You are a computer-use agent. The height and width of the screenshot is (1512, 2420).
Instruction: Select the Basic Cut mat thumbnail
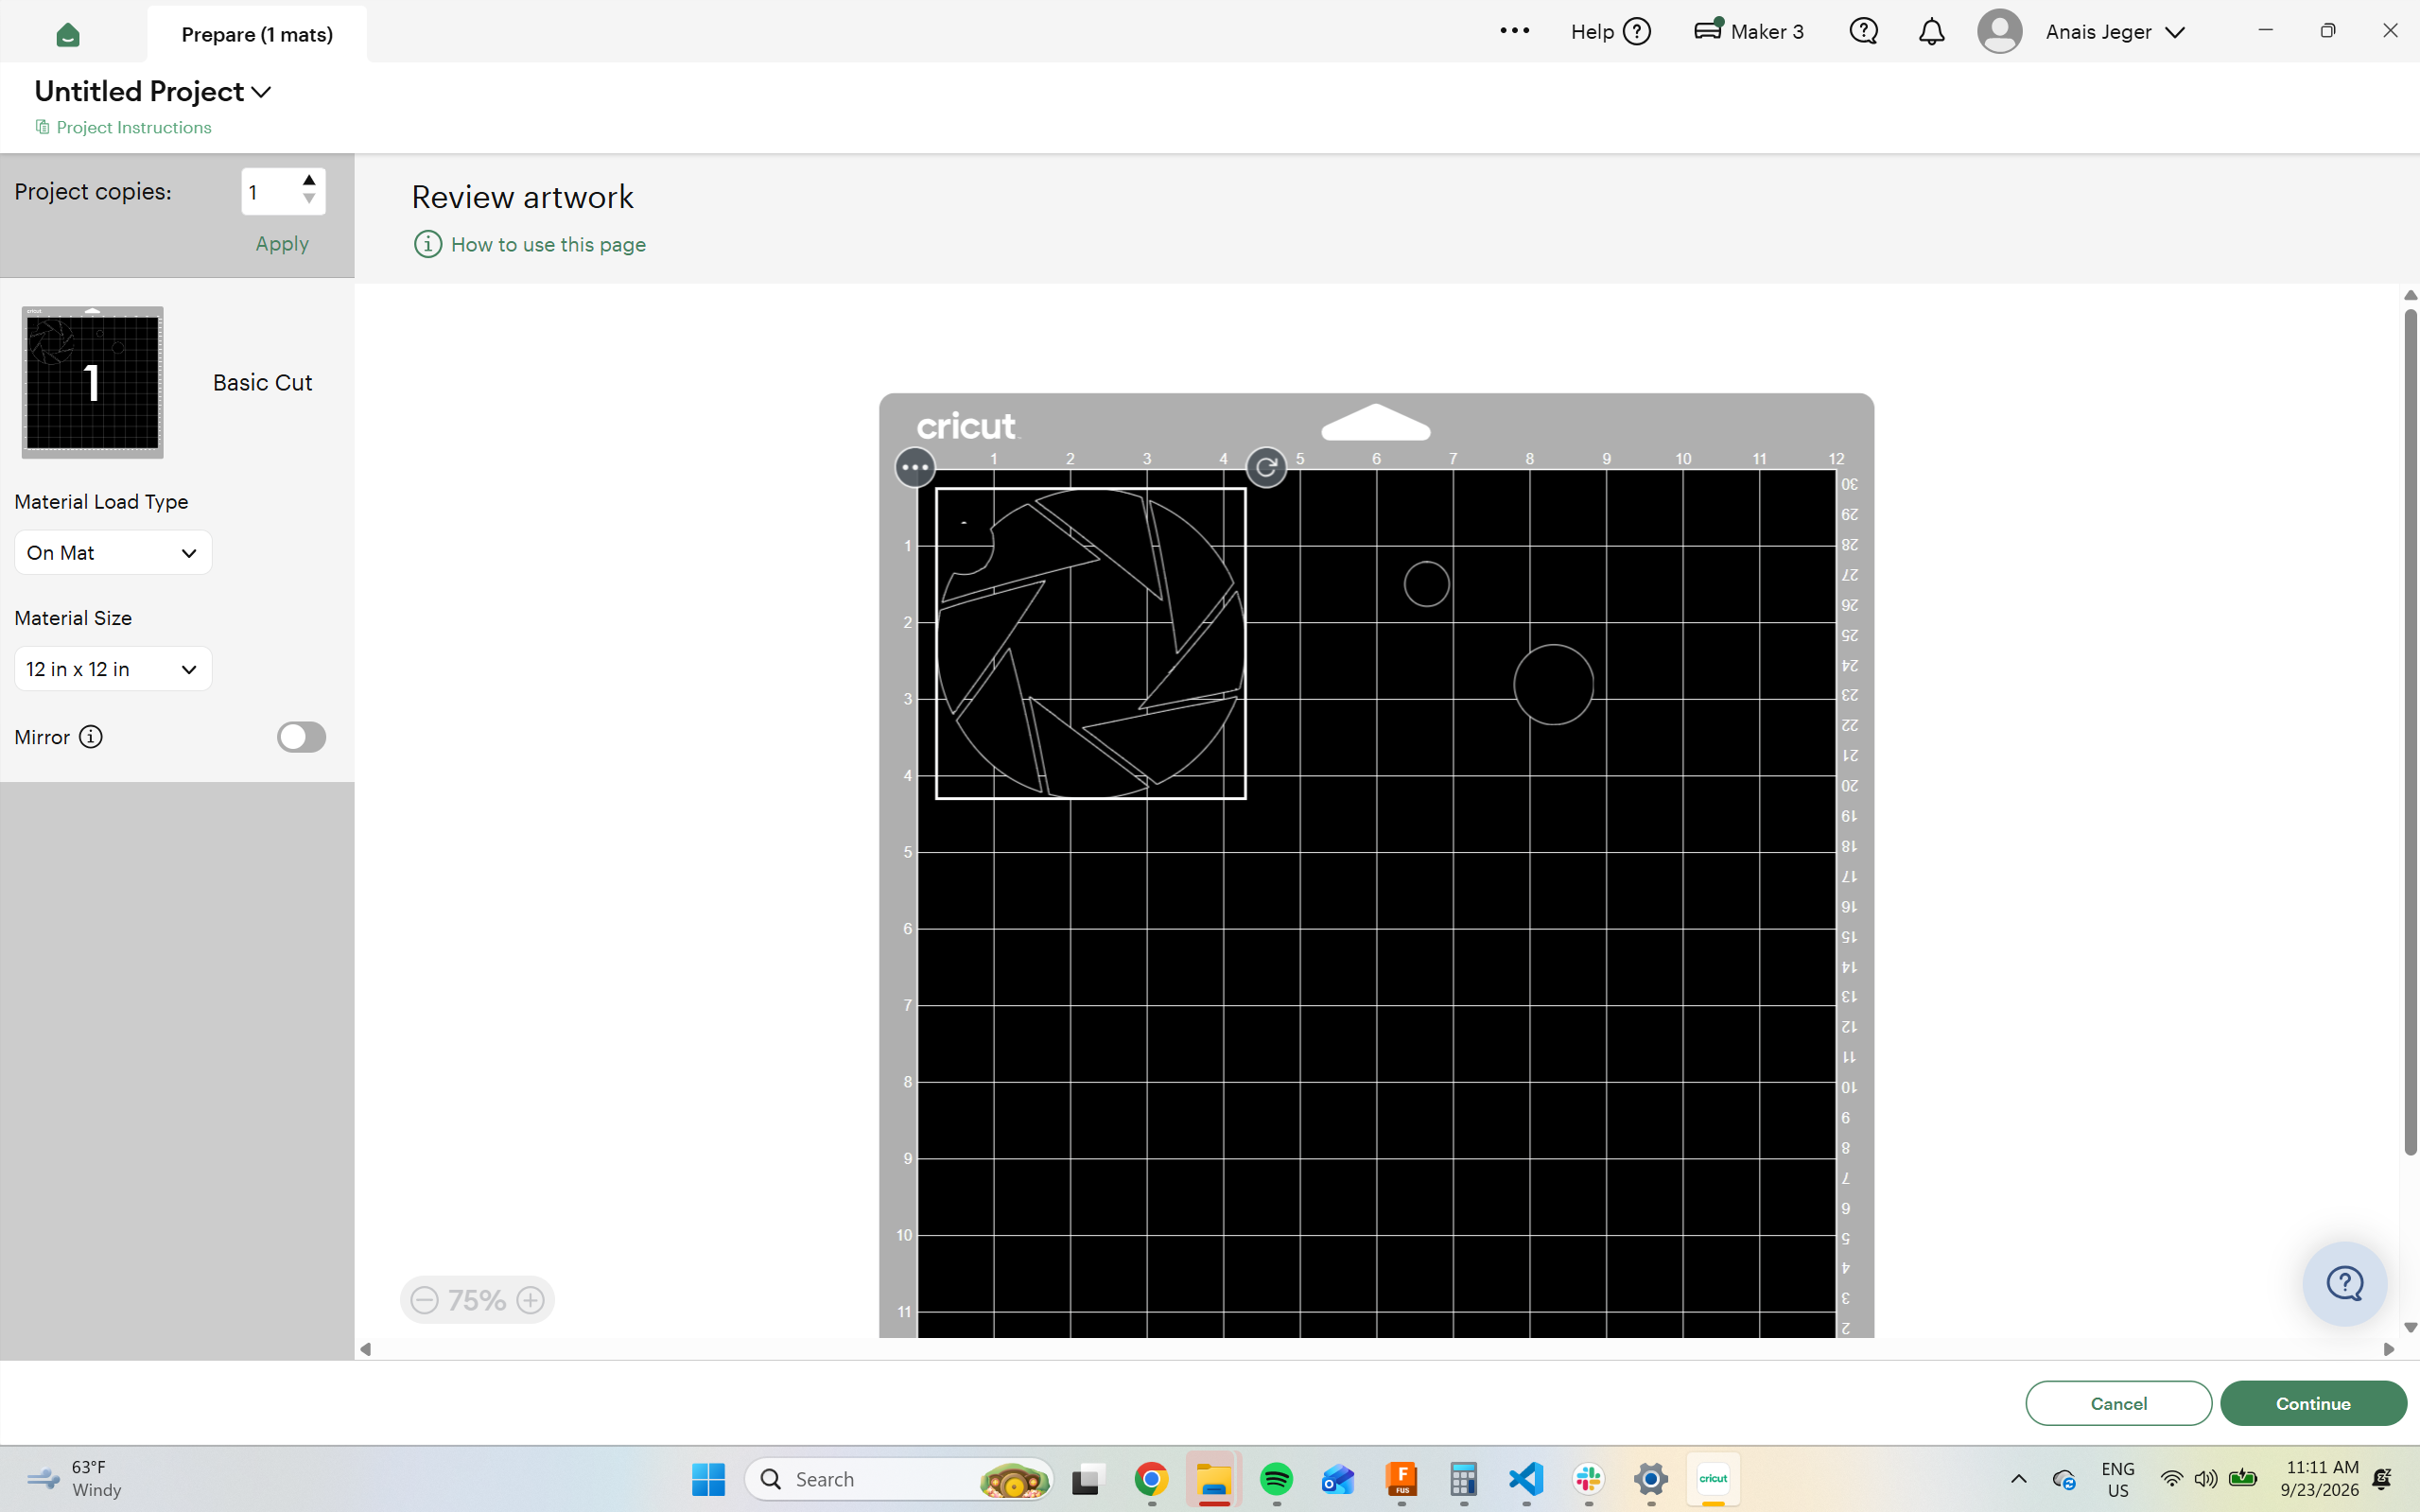click(93, 382)
